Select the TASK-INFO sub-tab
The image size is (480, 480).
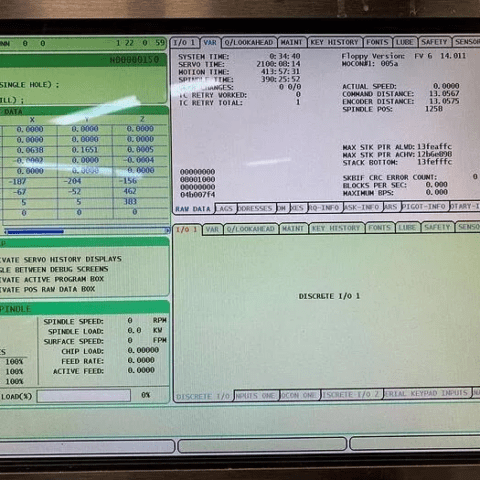pyautogui.click(x=362, y=207)
